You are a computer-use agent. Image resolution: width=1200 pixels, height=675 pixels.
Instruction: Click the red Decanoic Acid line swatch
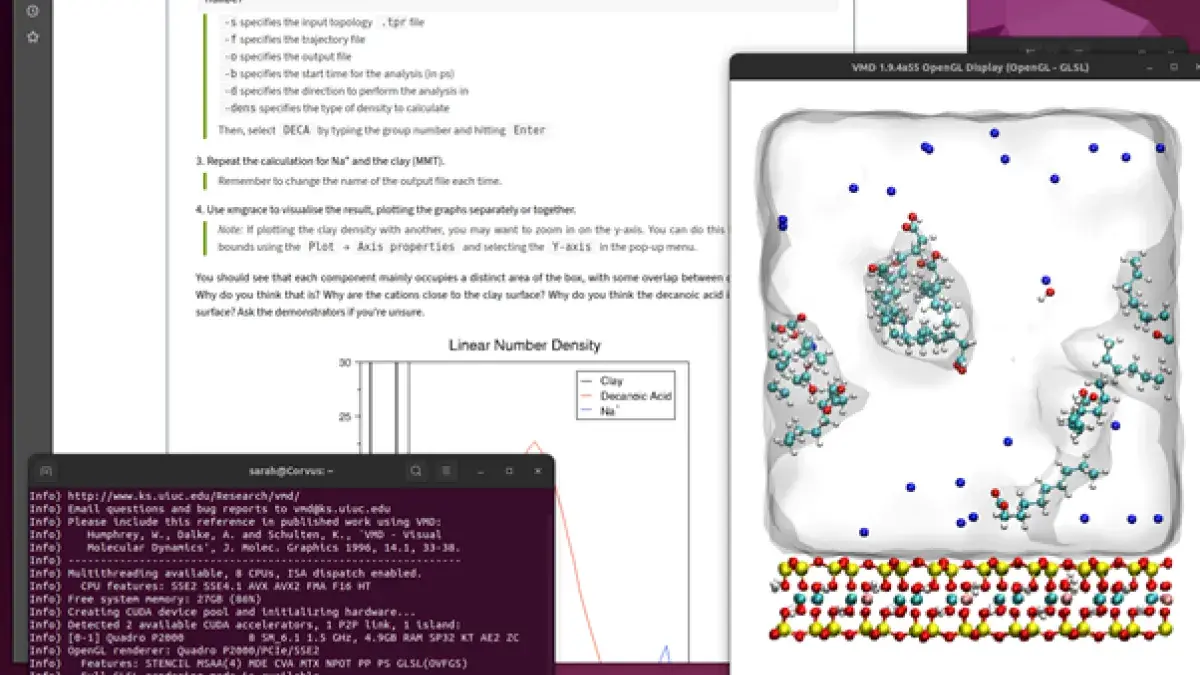(587, 395)
